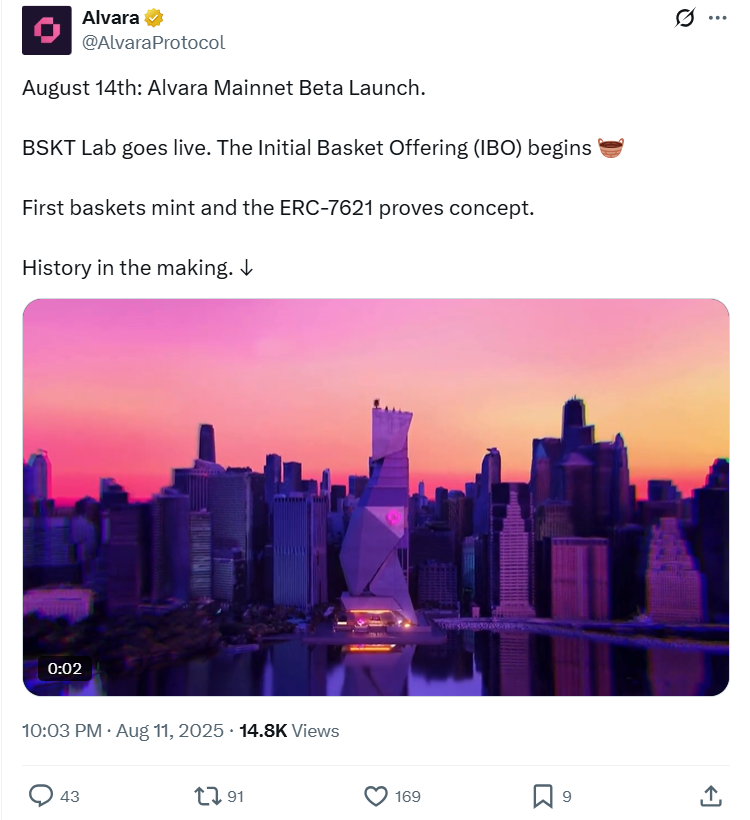Click the Alvara profile avatar

[47, 30]
